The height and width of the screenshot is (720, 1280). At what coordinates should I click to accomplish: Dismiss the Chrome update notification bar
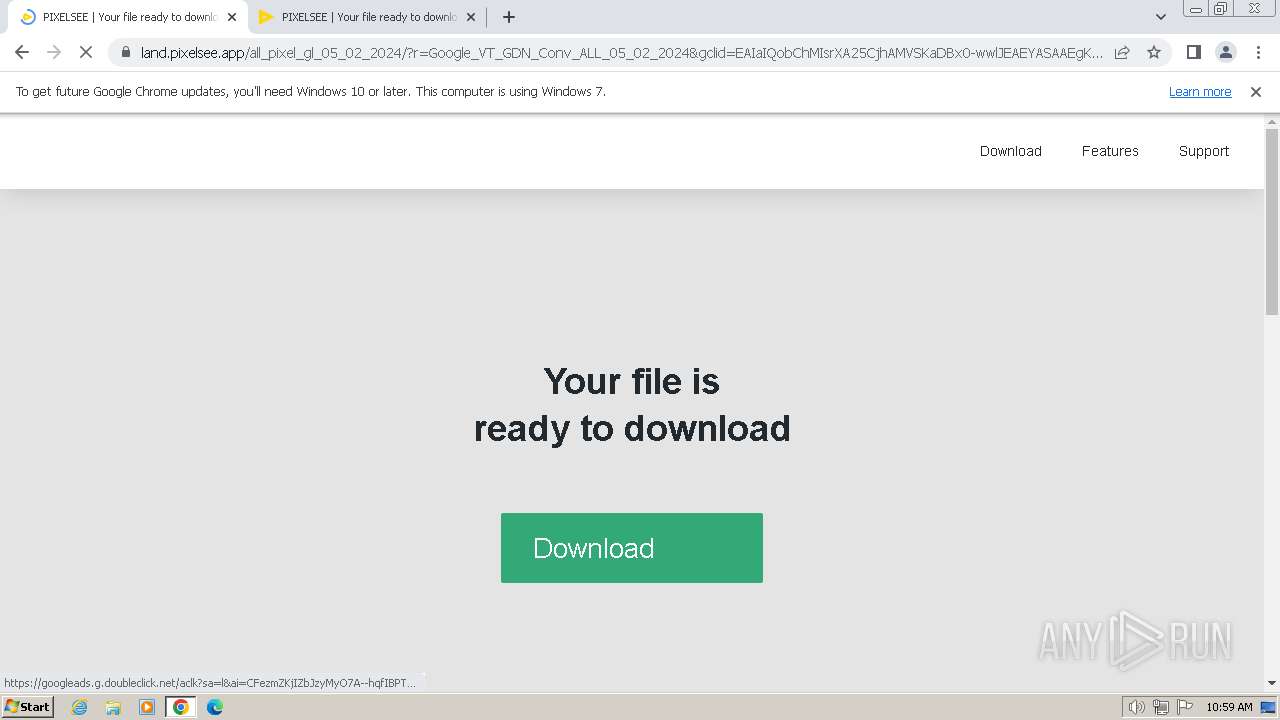[x=1256, y=92]
